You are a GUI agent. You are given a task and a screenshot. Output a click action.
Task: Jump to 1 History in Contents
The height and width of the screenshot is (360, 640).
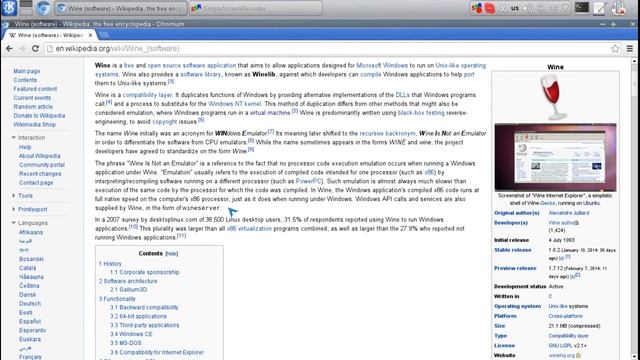tap(110, 264)
